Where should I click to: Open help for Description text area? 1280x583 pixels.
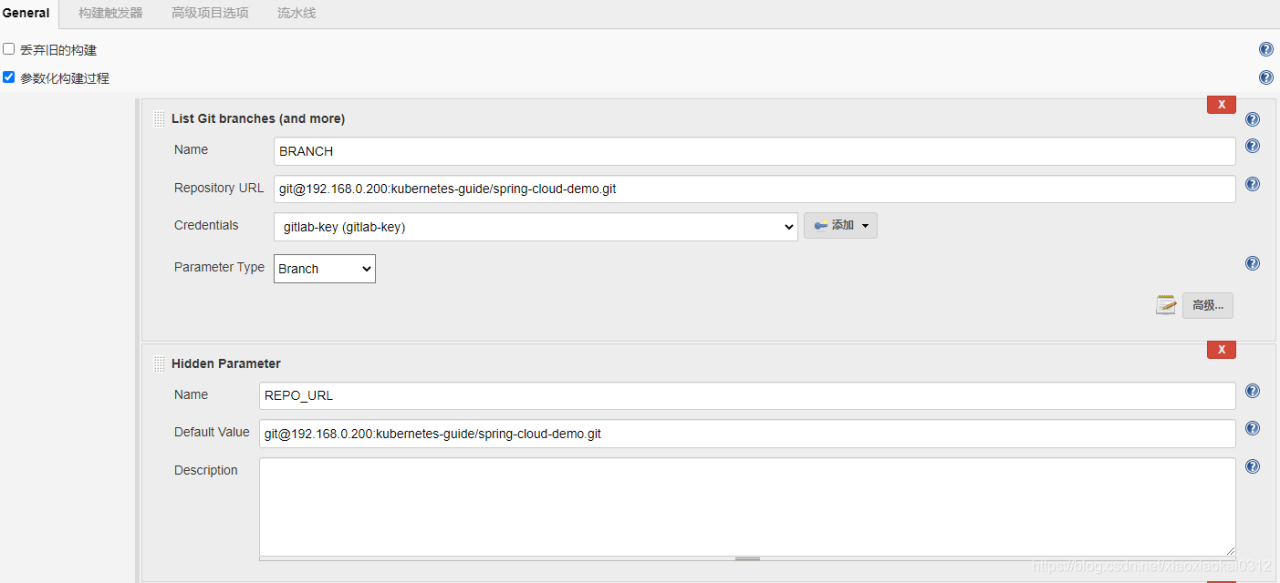pos(1252,467)
